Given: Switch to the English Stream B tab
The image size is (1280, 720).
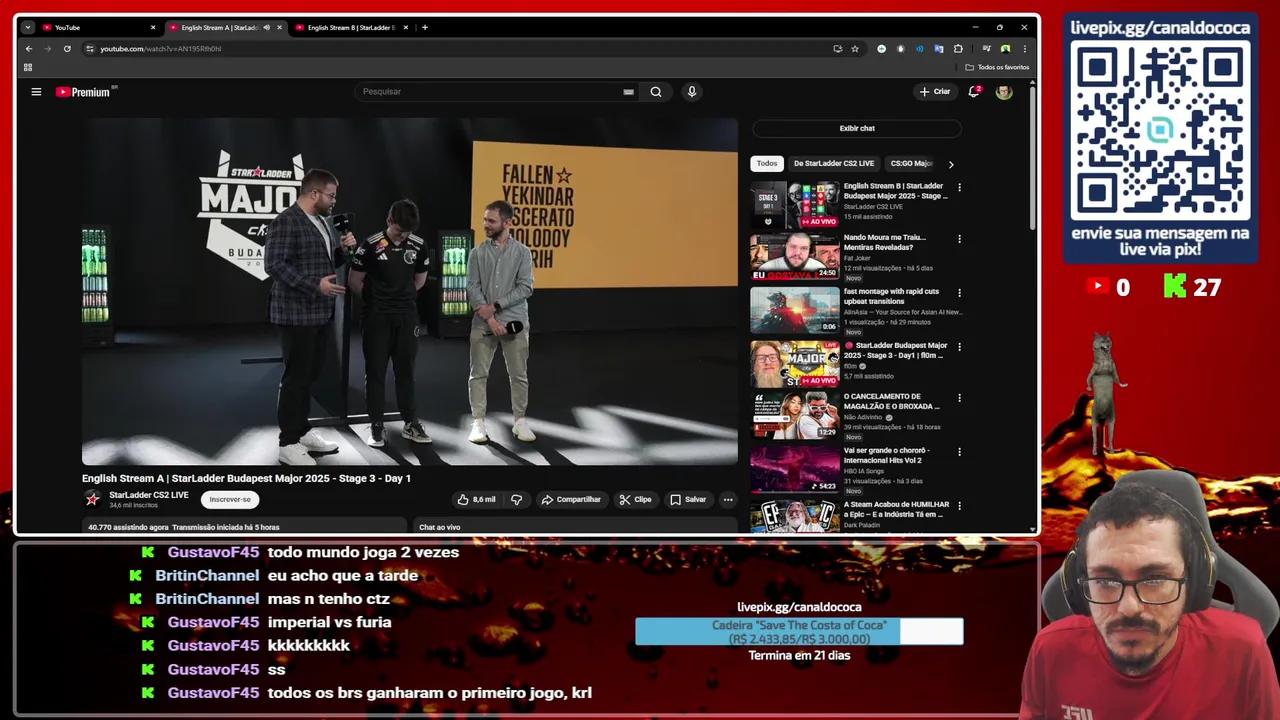Looking at the screenshot, I should (x=351, y=27).
